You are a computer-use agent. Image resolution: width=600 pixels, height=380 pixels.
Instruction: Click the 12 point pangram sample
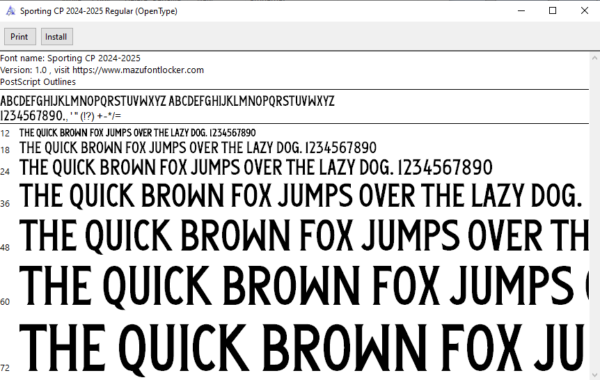[138, 133]
